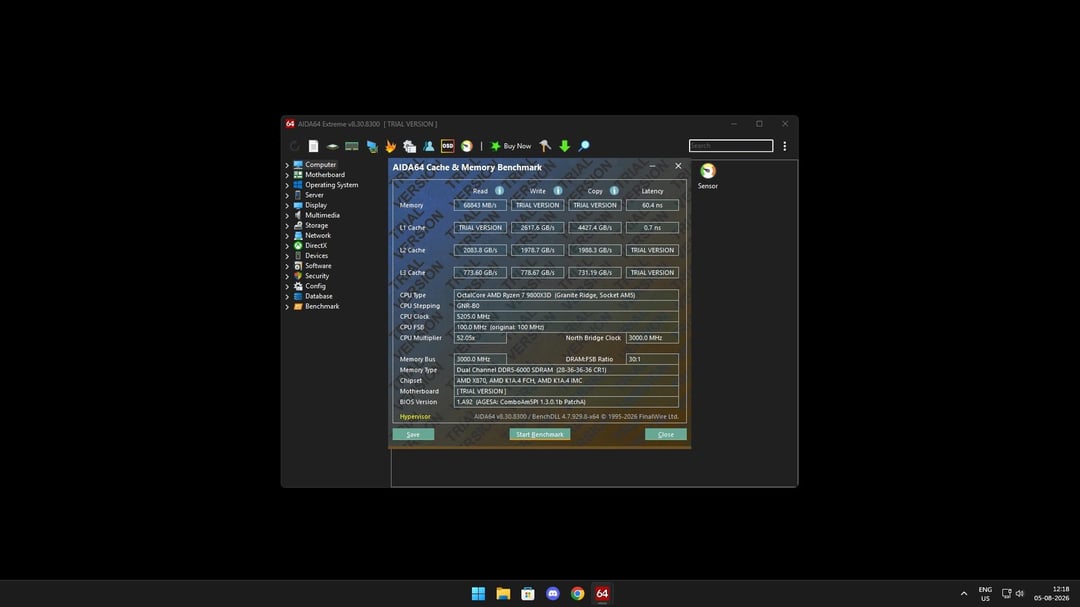Click DRAM:FSB Ratio 30:1 value
Viewport: 1080px width, 607px height.
click(x=652, y=359)
